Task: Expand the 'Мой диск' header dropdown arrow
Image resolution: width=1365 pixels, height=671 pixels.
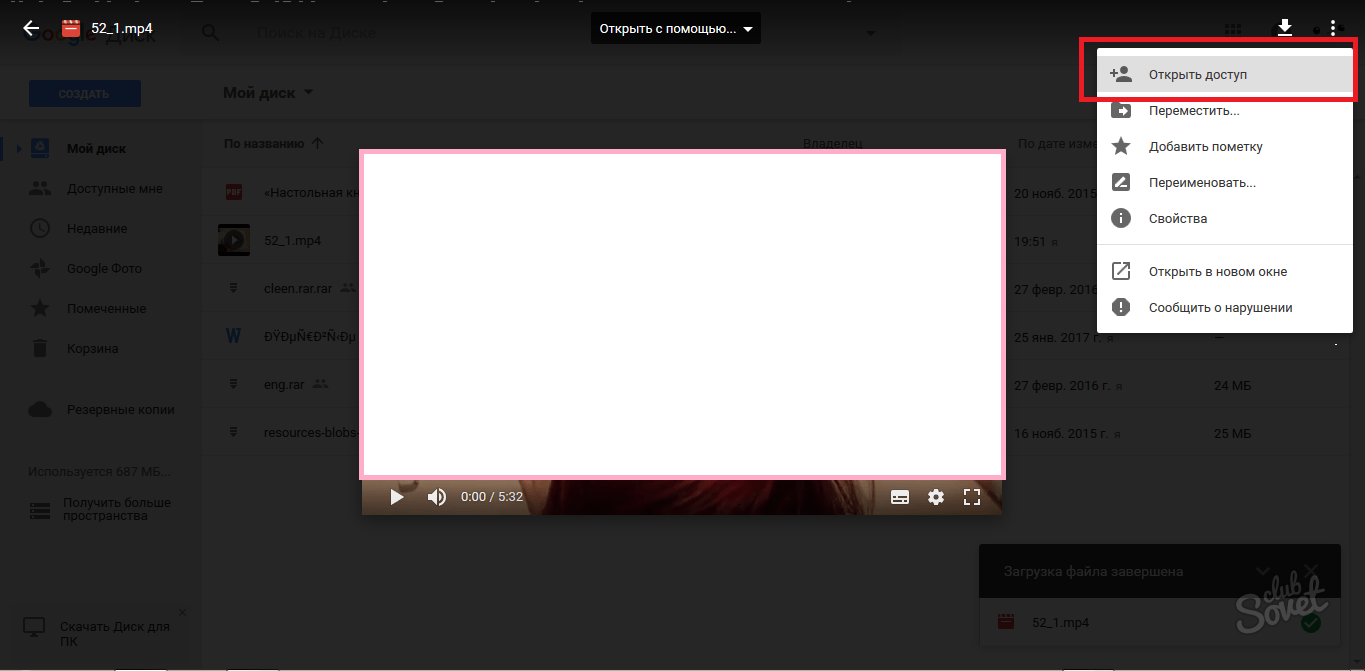Action: point(308,93)
